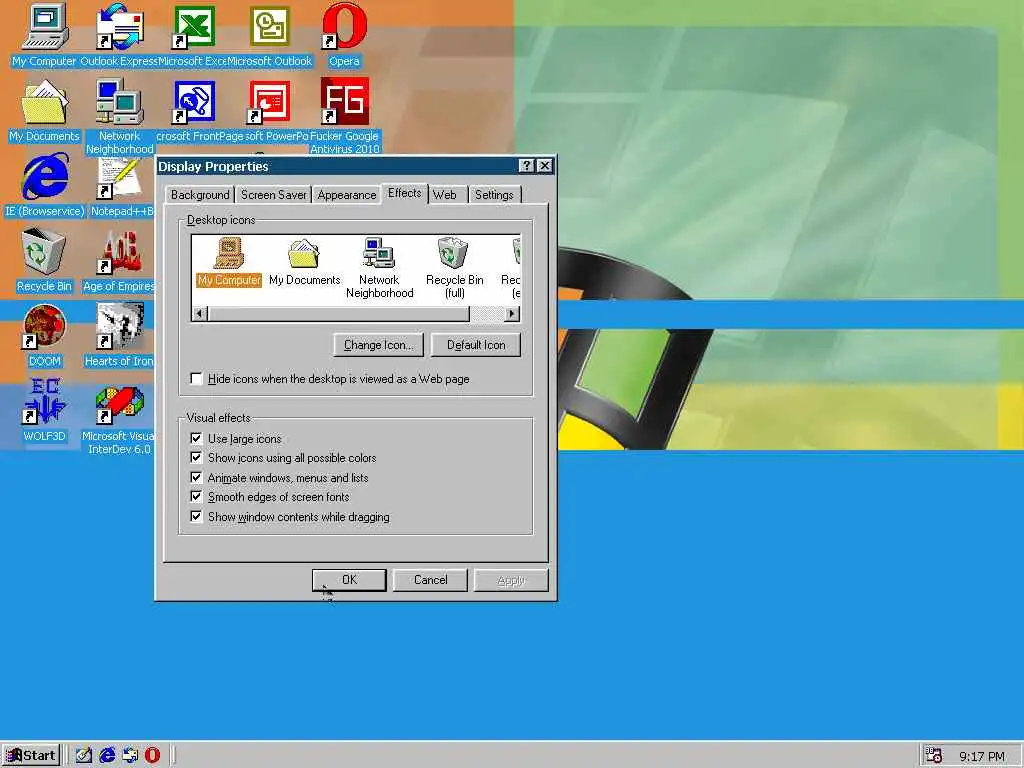The image size is (1024, 768).
Task: Click the Display Properties help question-mark button
Action: coord(526,166)
